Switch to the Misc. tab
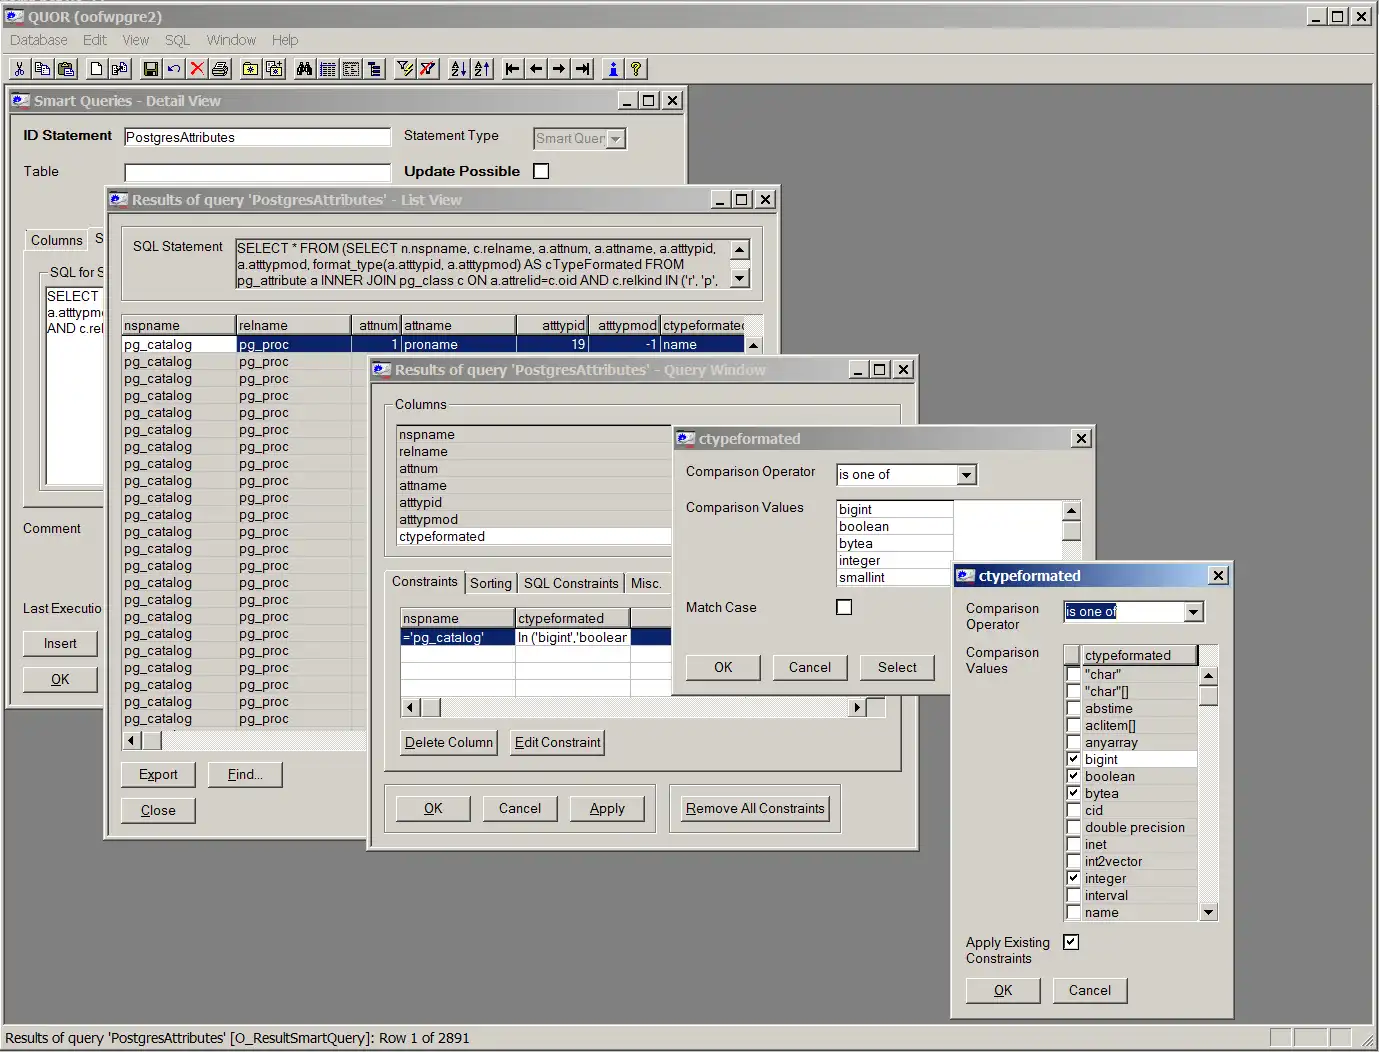 click(x=646, y=583)
